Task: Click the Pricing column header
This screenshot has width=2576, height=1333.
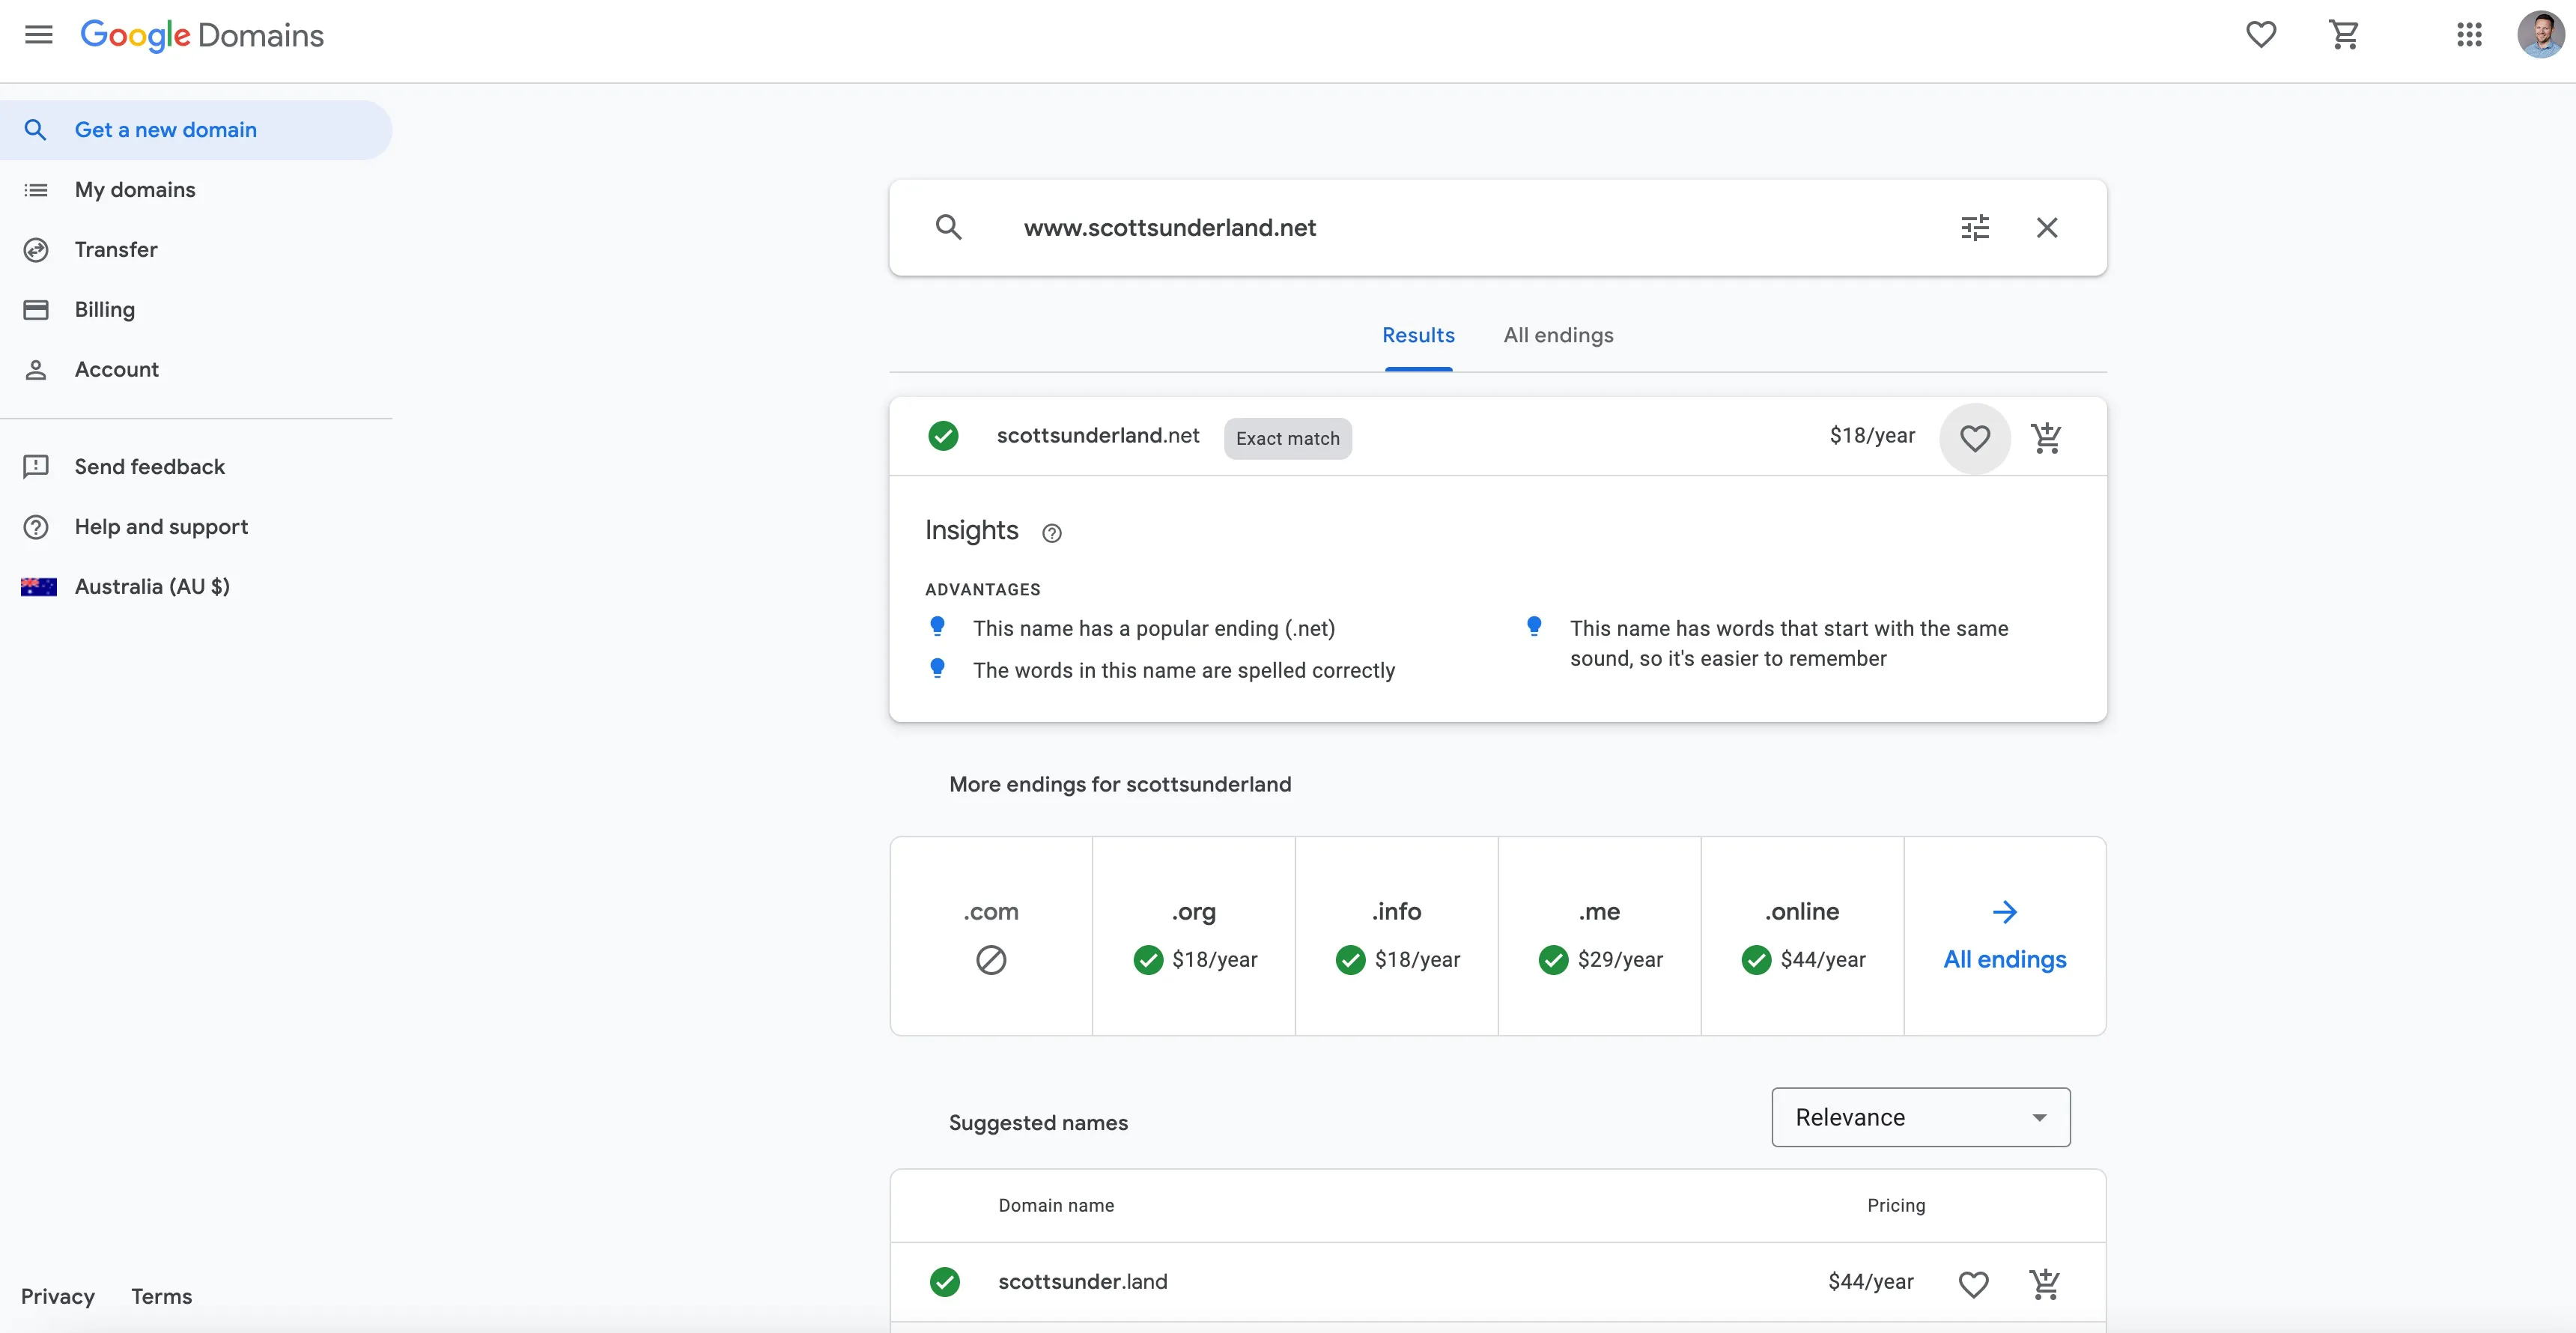Action: pos(1896,1206)
